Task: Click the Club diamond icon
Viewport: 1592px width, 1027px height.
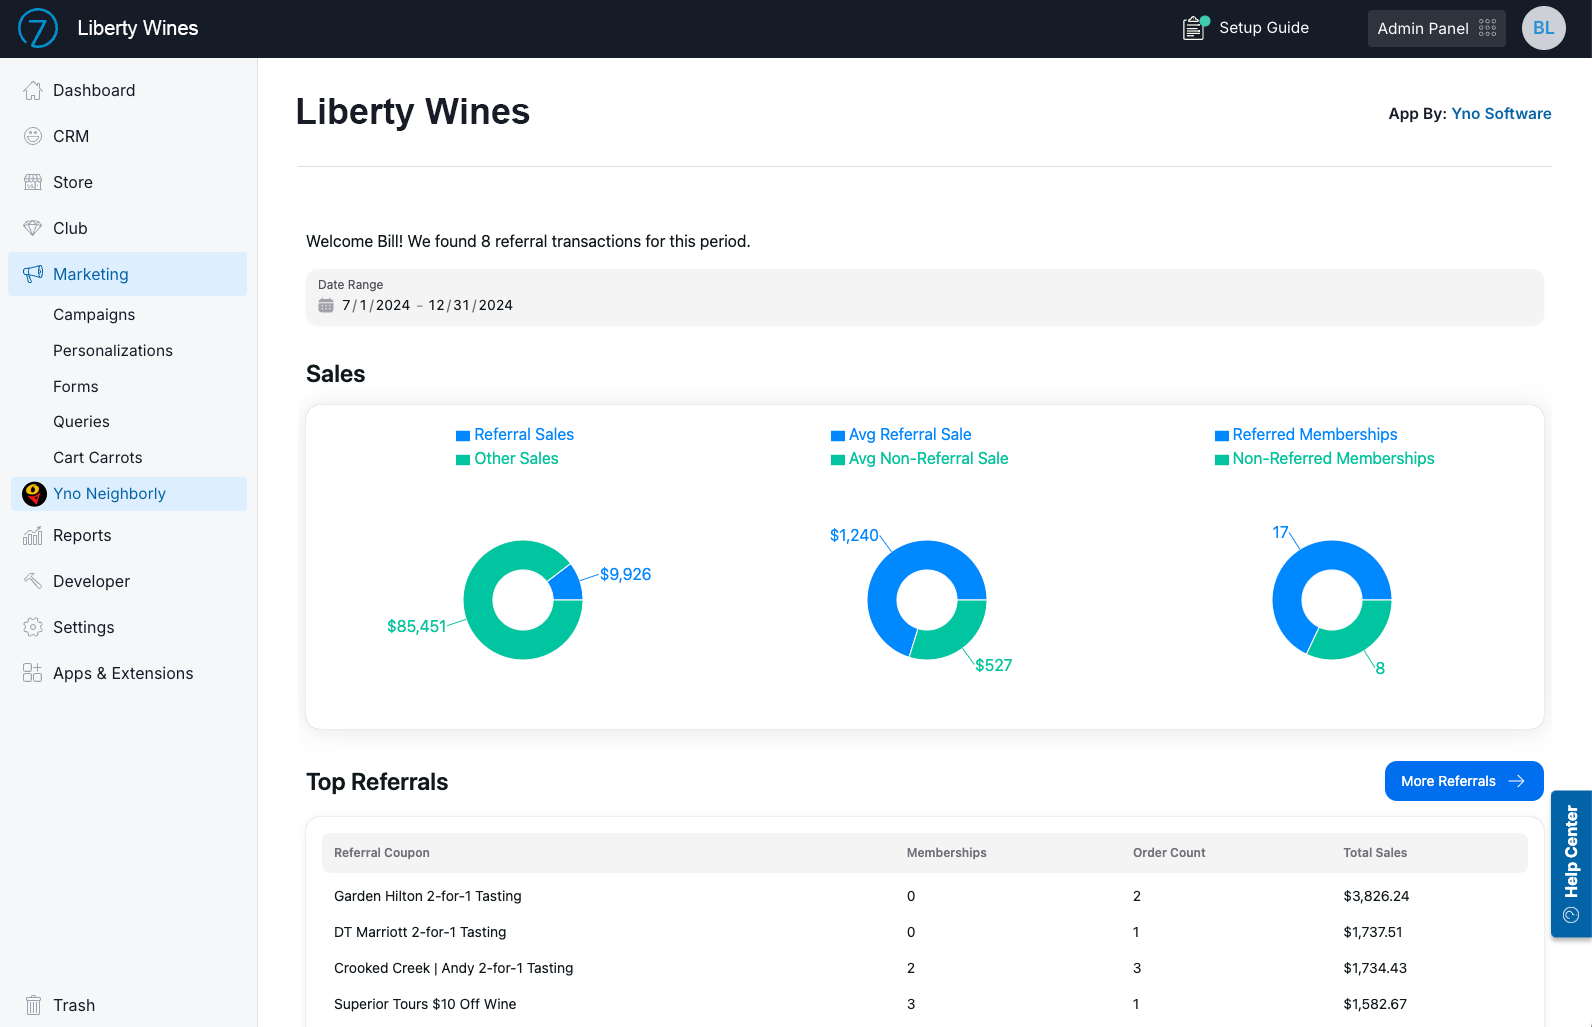Action: coord(33,228)
